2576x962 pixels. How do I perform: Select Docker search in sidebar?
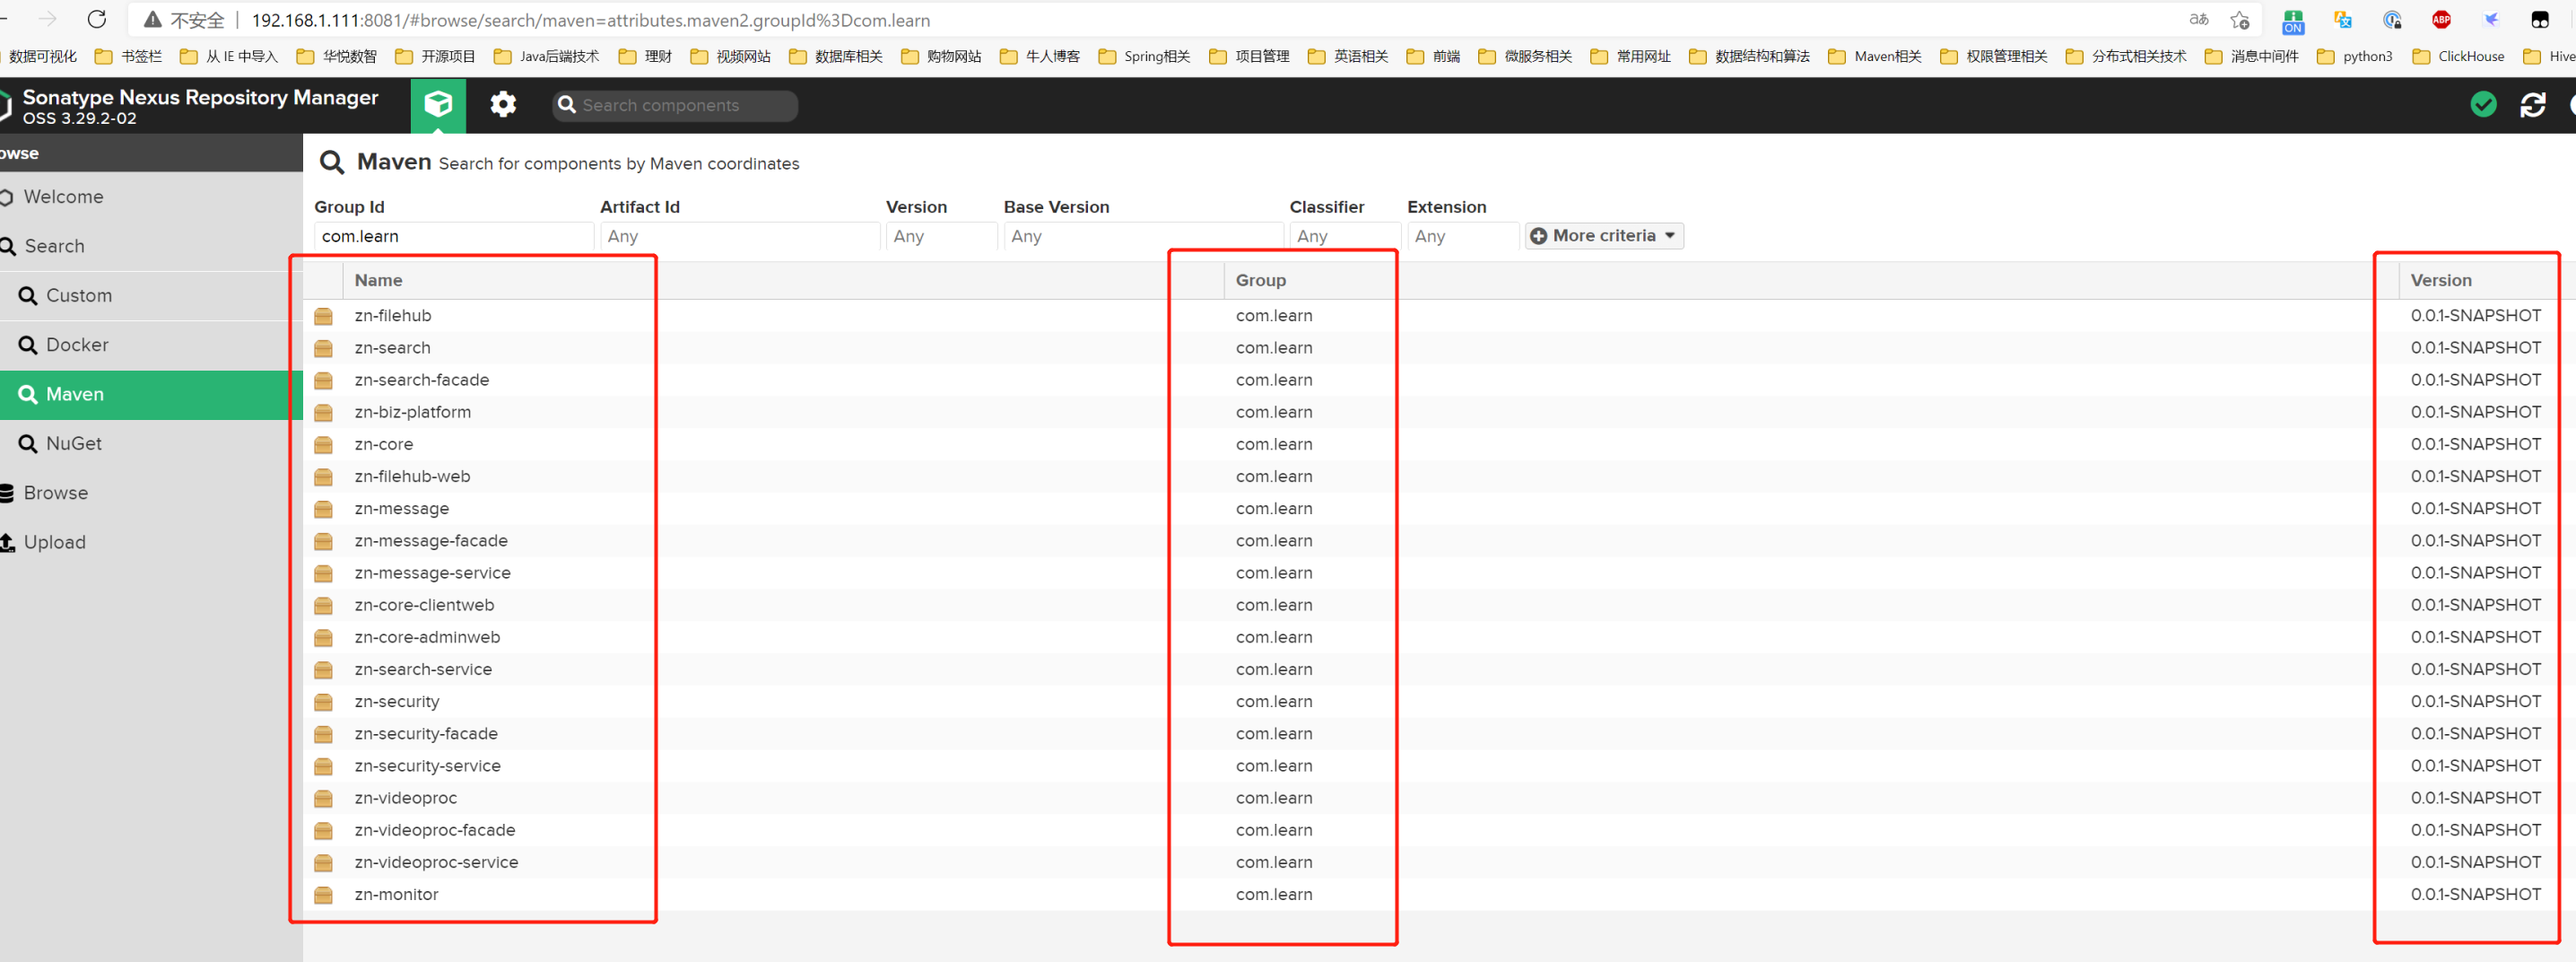point(151,345)
